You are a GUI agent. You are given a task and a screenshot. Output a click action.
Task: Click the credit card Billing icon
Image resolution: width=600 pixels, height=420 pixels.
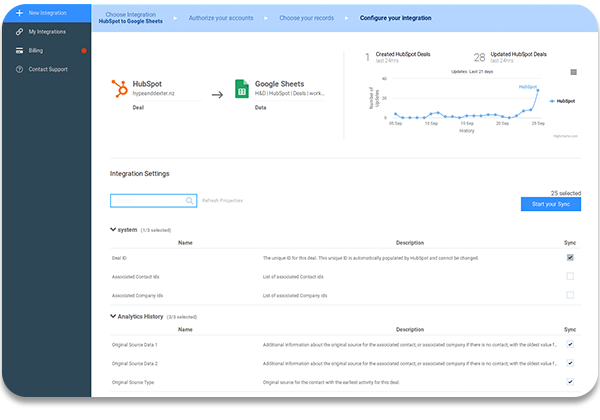coord(19,50)
